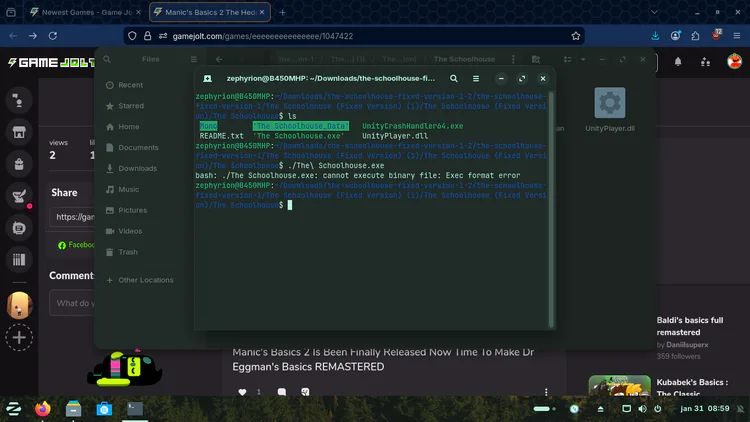Open Baldi's basics full remastered link
Screen dimensions: 750x422
(x=690, y=326)
